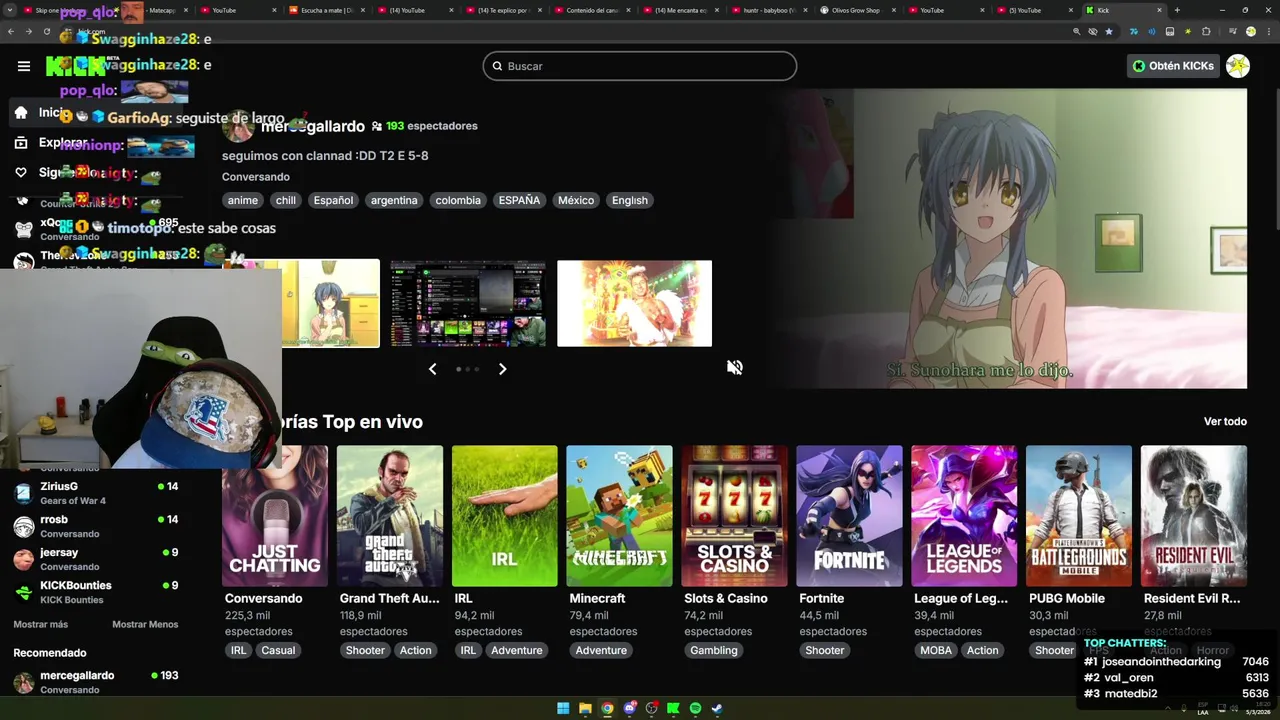
Task: Open the Grand Theft Auto V card
Action: pyautogui.click(x=390, y=516)
